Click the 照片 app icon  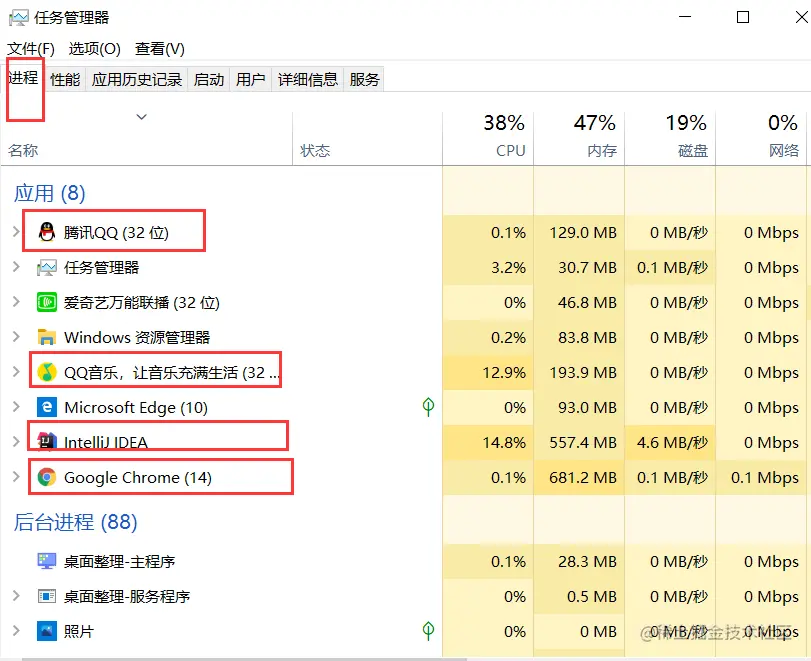coord(47,631)
